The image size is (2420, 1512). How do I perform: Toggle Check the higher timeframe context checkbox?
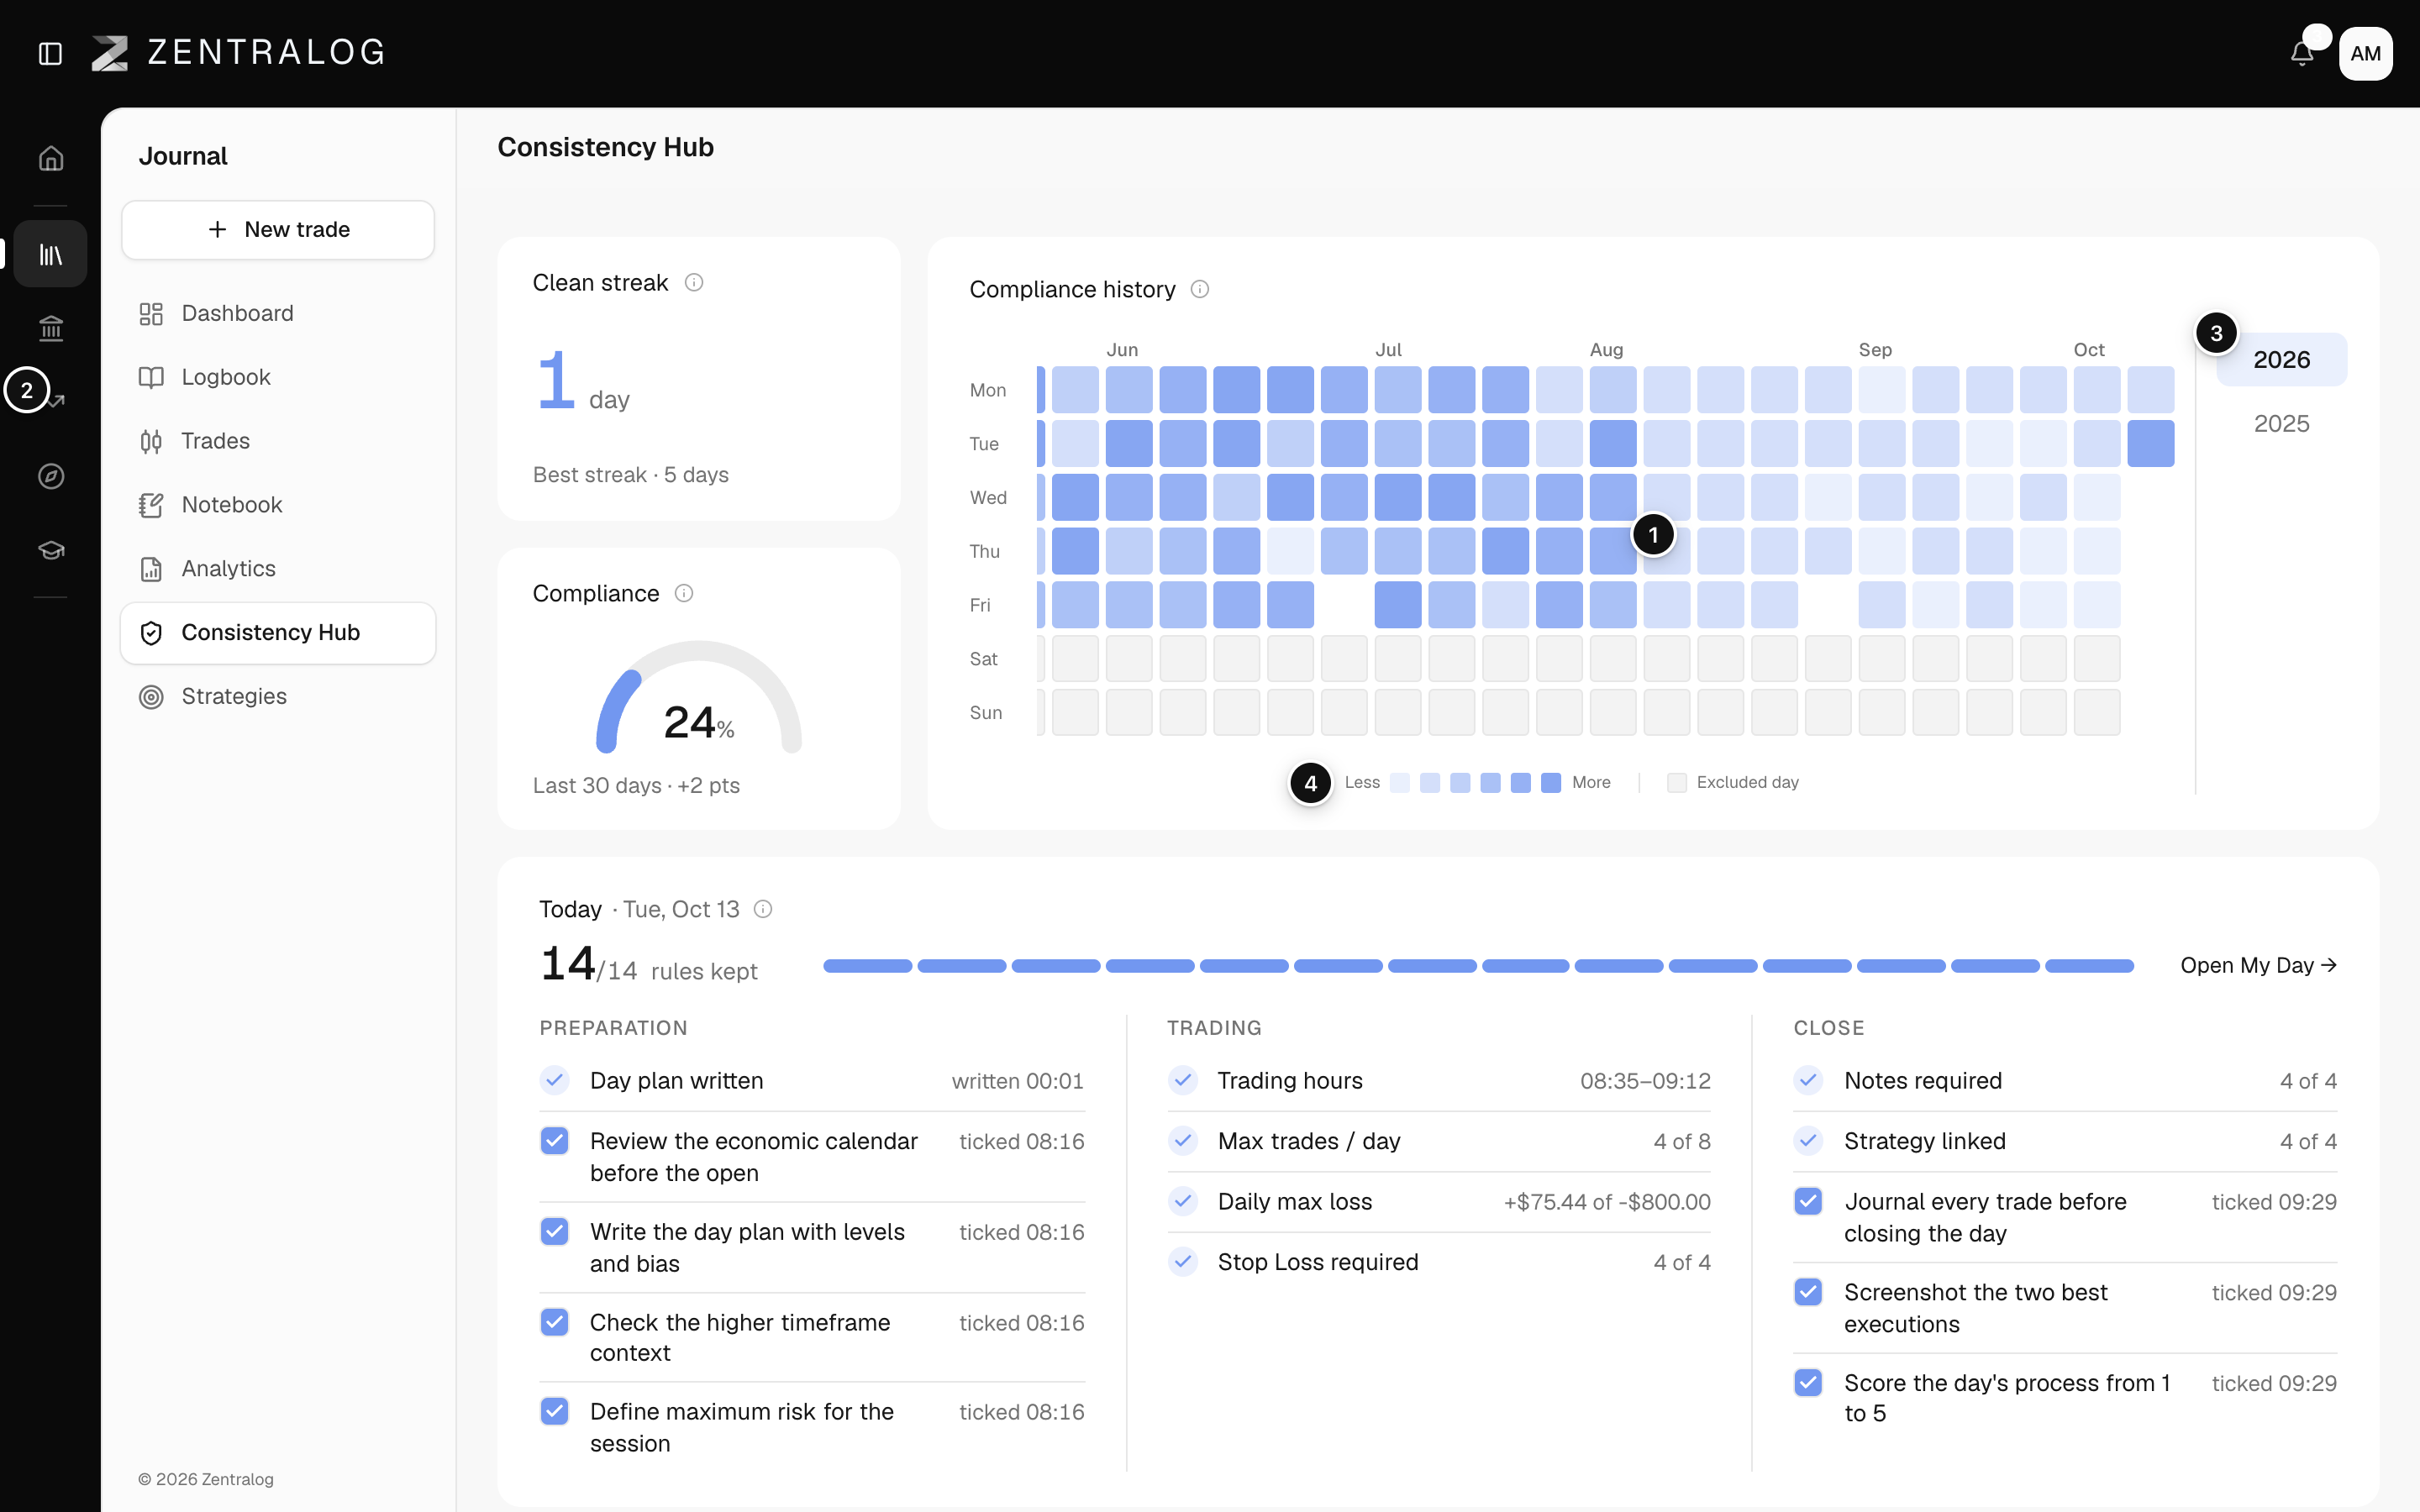555,1322
